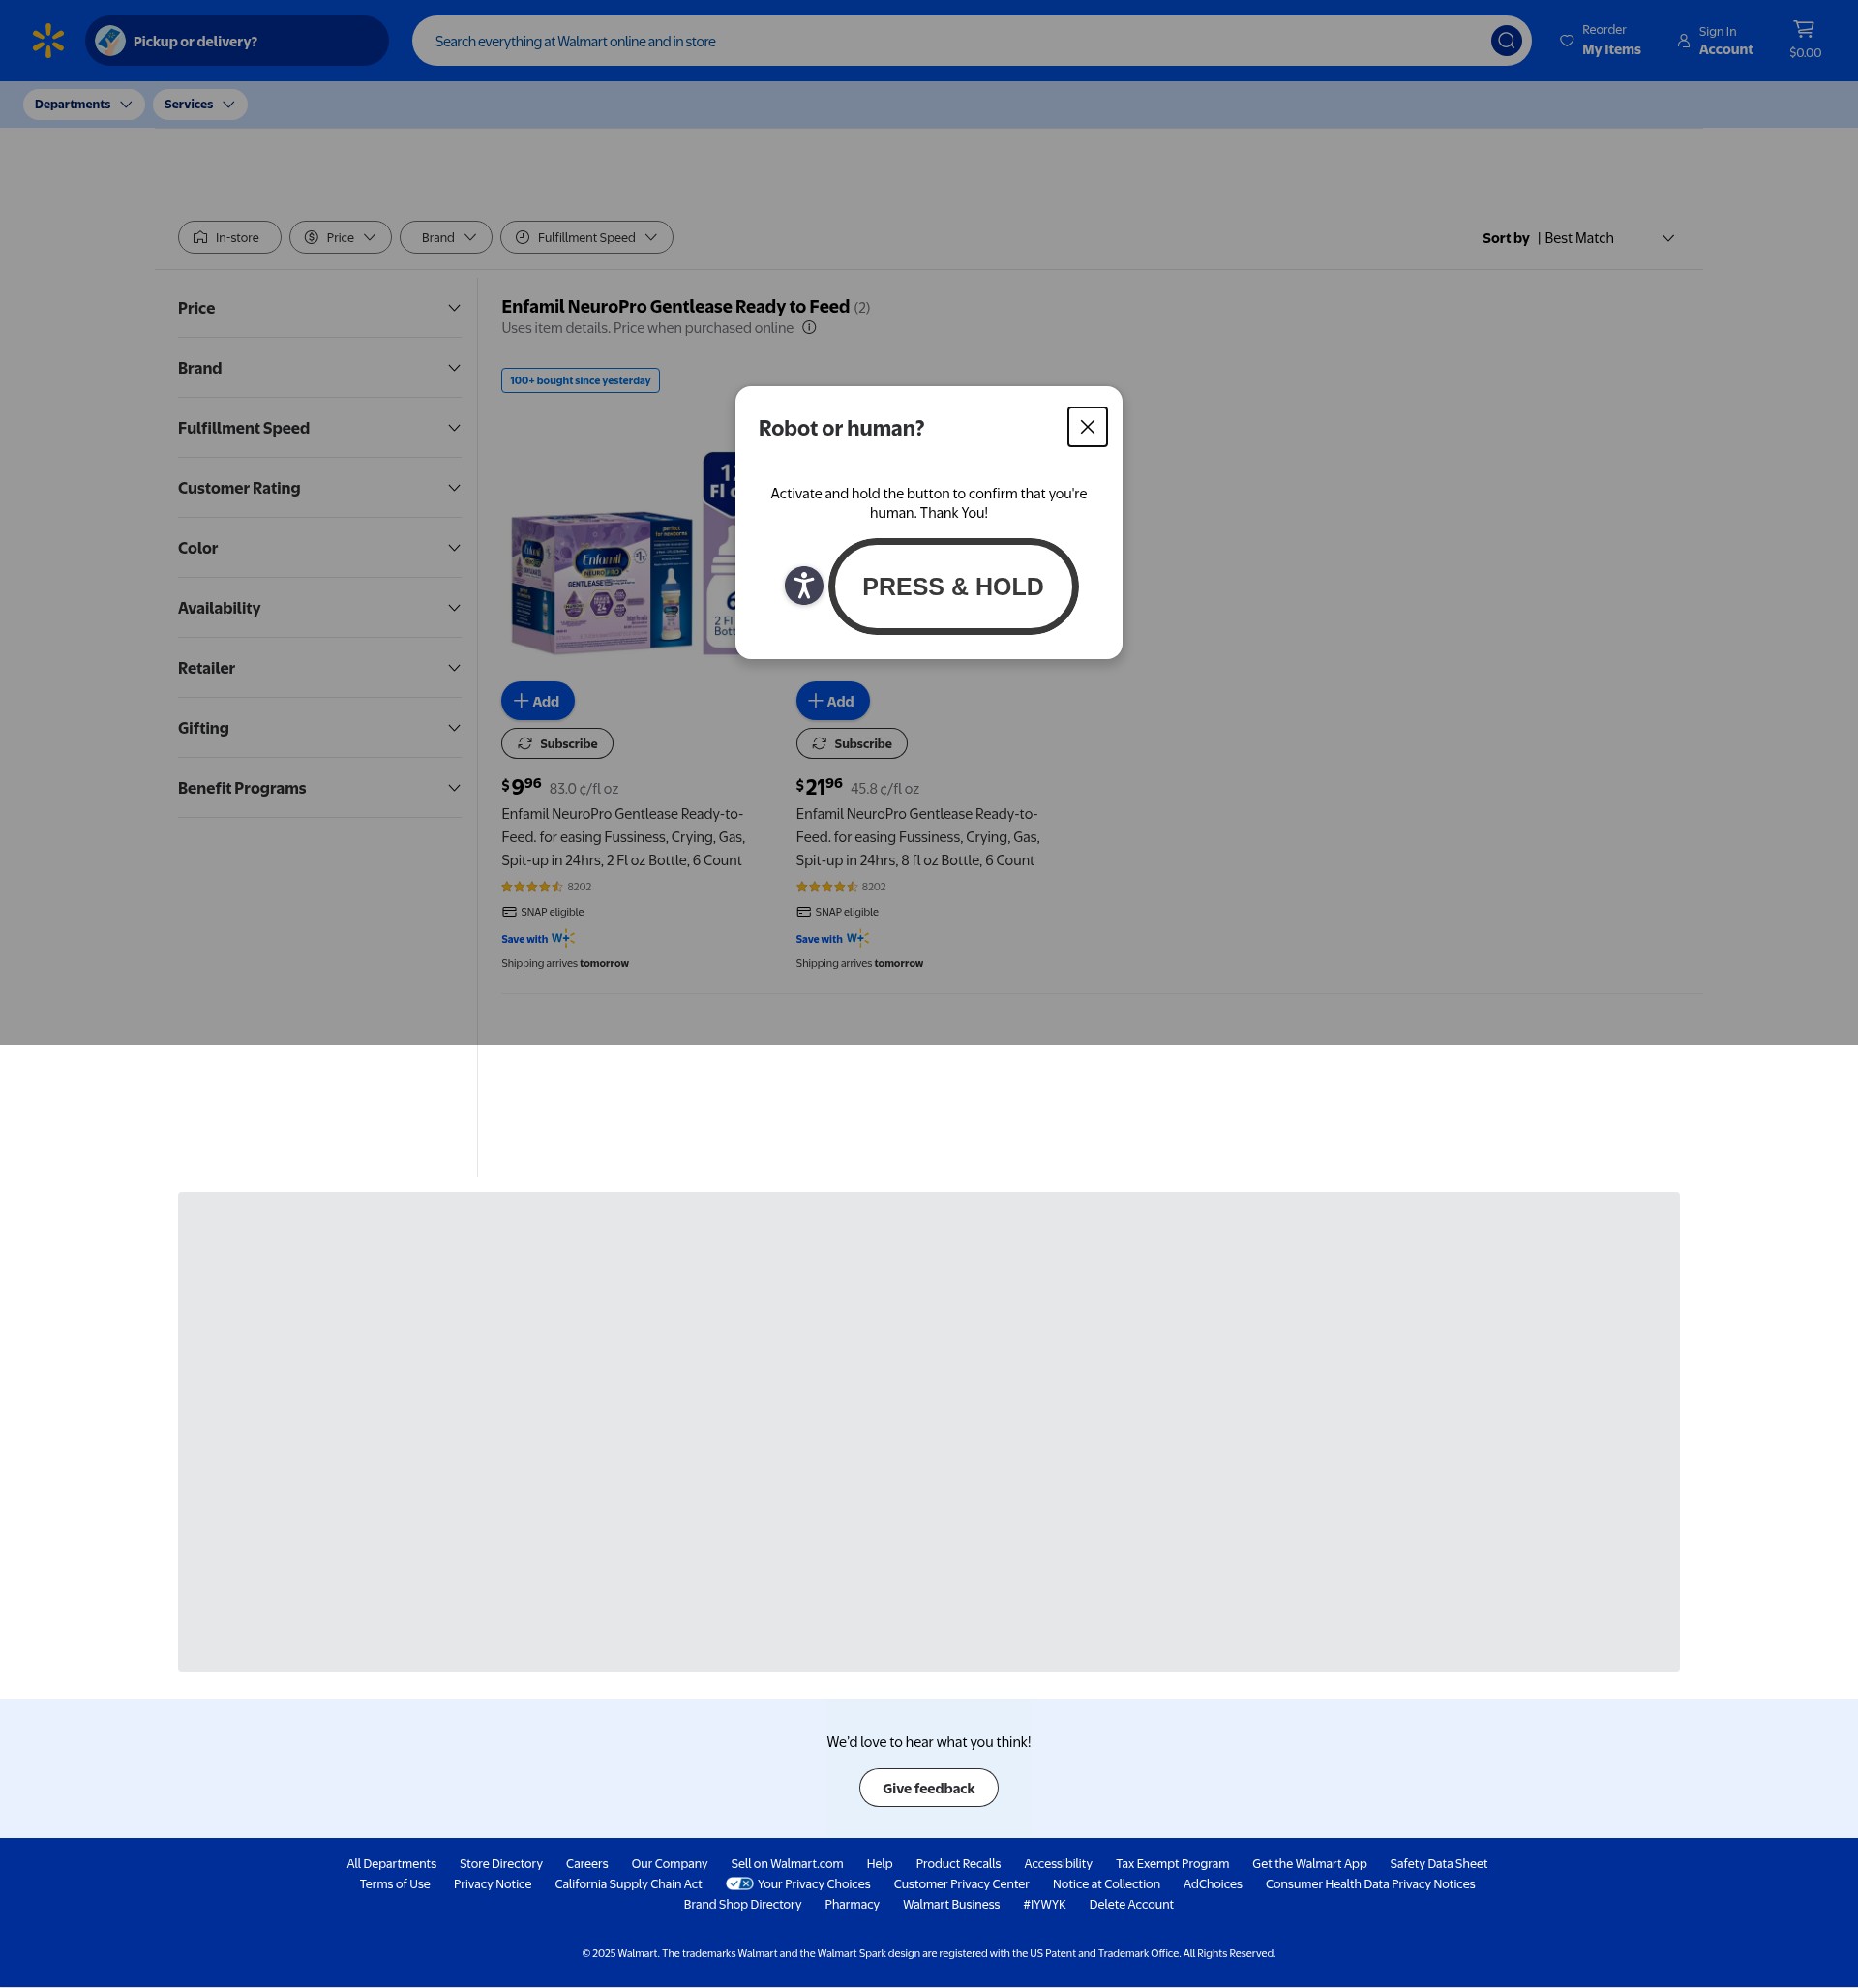The height and width of the screenshot is (1988, 1858).
Task: Expand the Price sidebar filter
Action: pos(319,308)
